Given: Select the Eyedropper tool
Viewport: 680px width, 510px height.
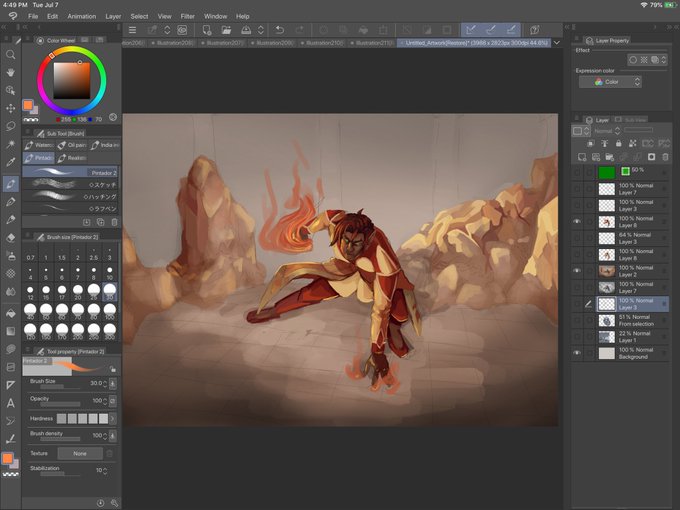Looking at the screenshot, I should (10, 162).
